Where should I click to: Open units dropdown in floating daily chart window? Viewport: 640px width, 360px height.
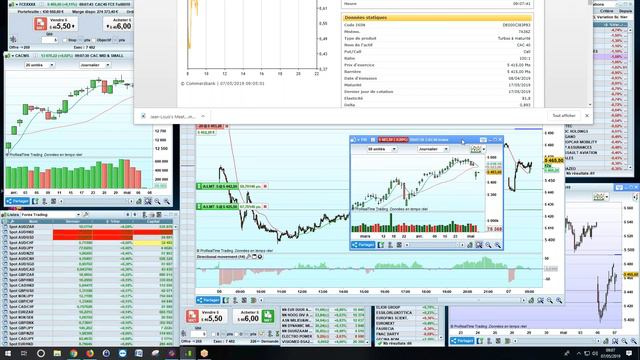click(382, 149)
